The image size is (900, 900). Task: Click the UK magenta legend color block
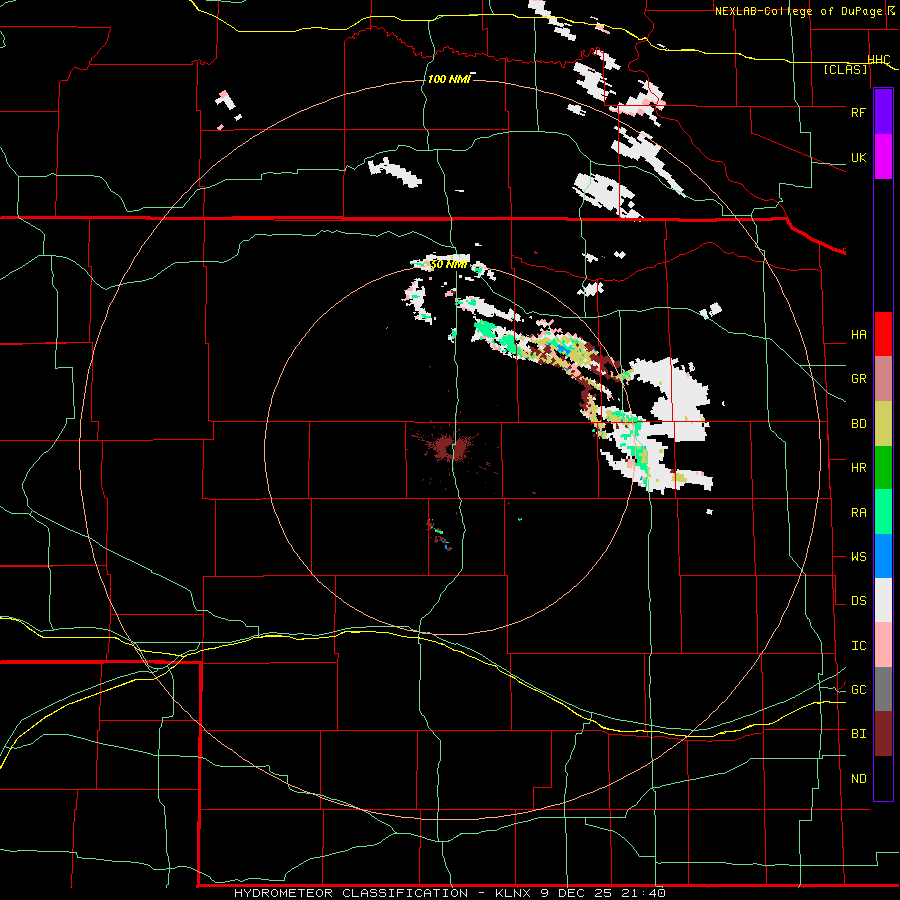[883, 157]
